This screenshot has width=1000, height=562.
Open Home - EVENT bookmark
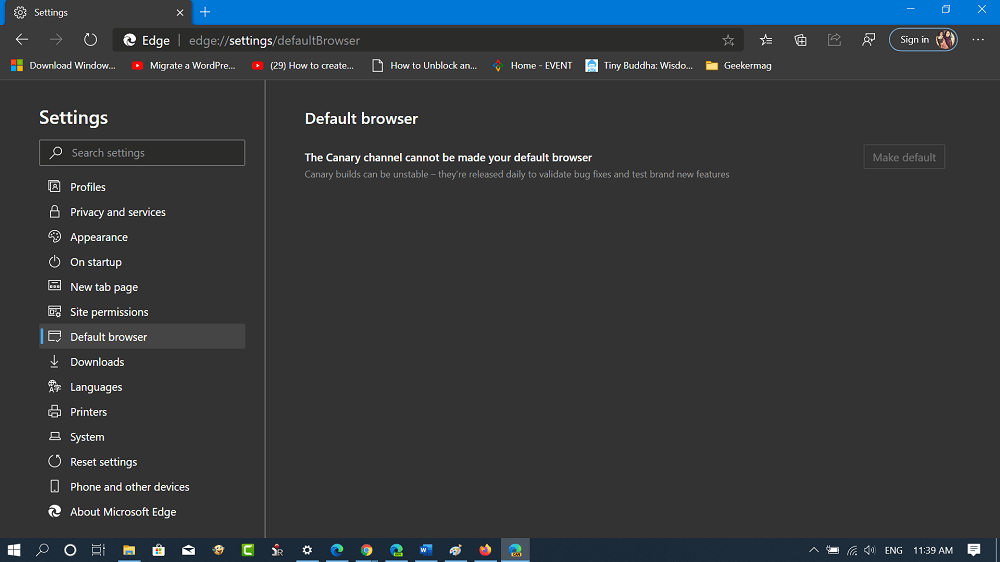pyautogui.click(x=533, y=65)
